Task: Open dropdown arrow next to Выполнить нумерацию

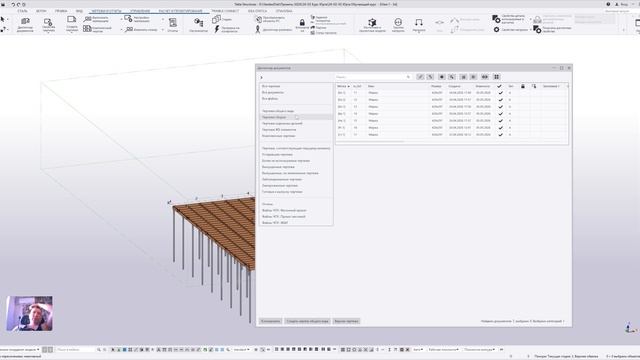Action: coord(121,19)
